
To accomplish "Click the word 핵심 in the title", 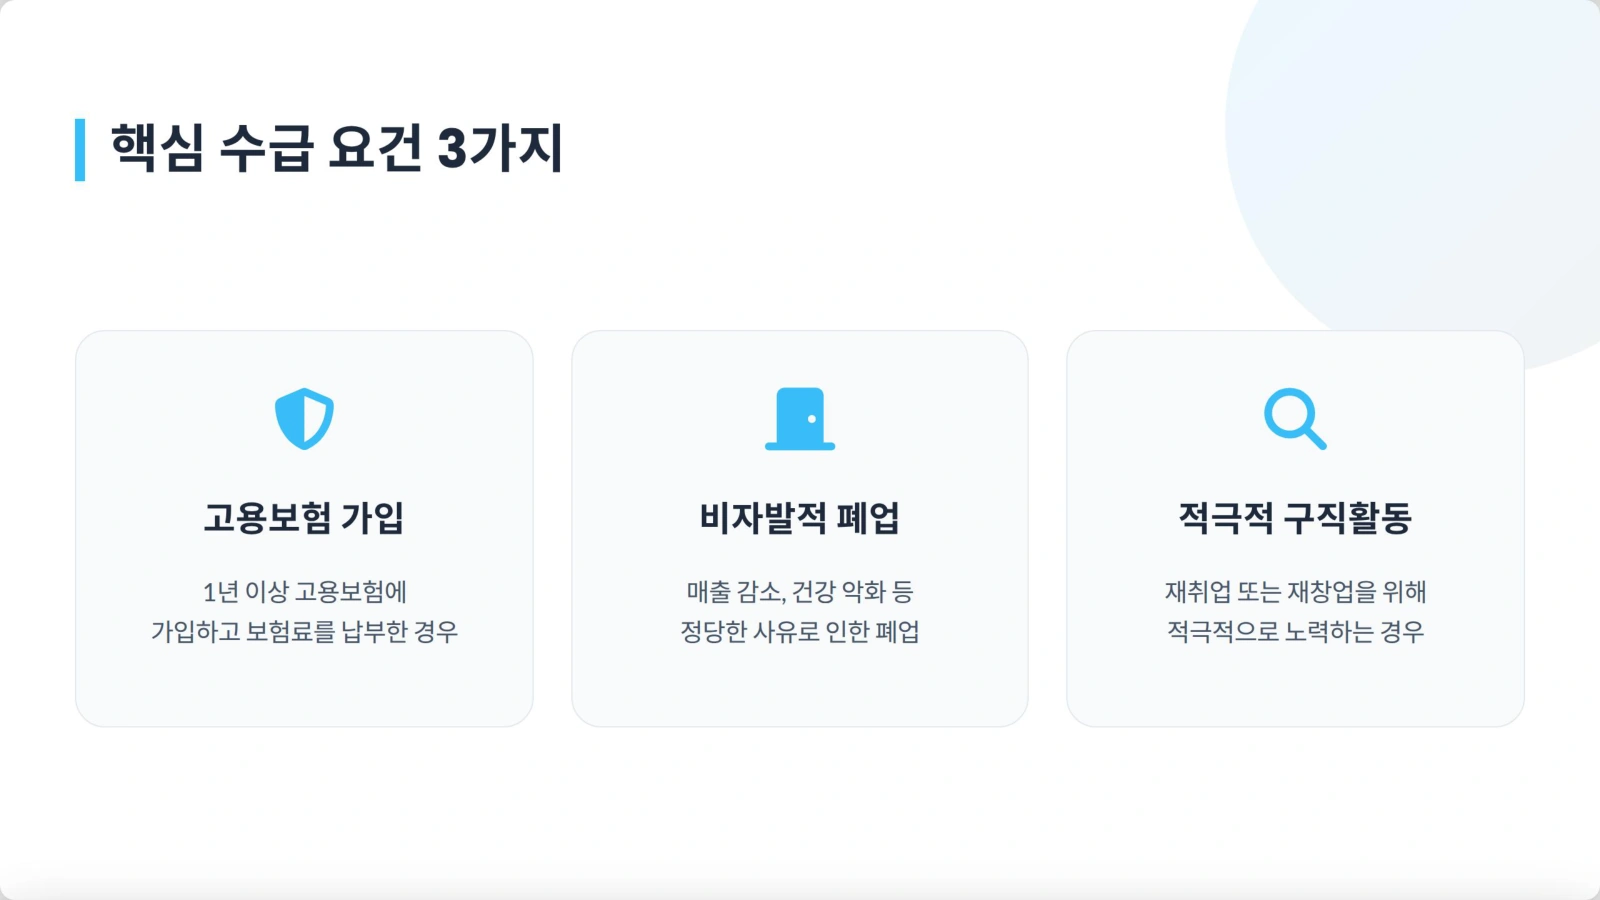I will tap(157, 148).
